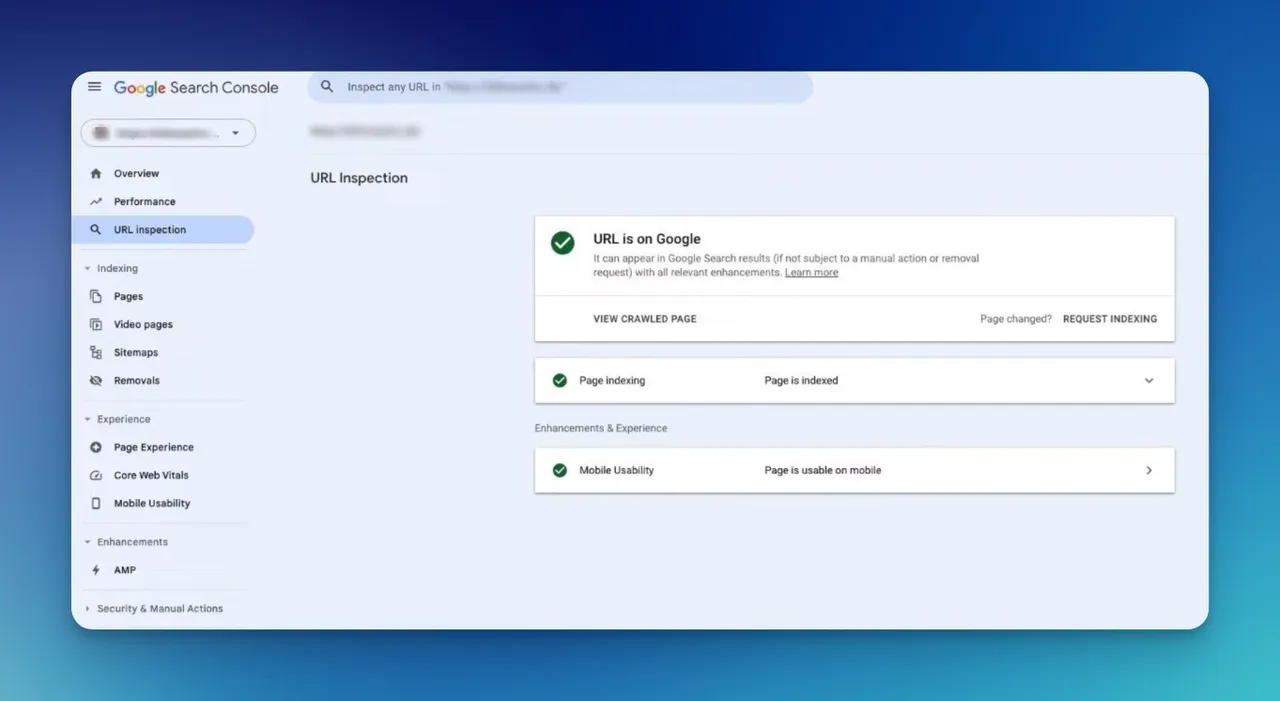Click the AMP lightning bolt icon
Image resolution: width=1280 pixels, height=701 pixels.
(96, 570)
